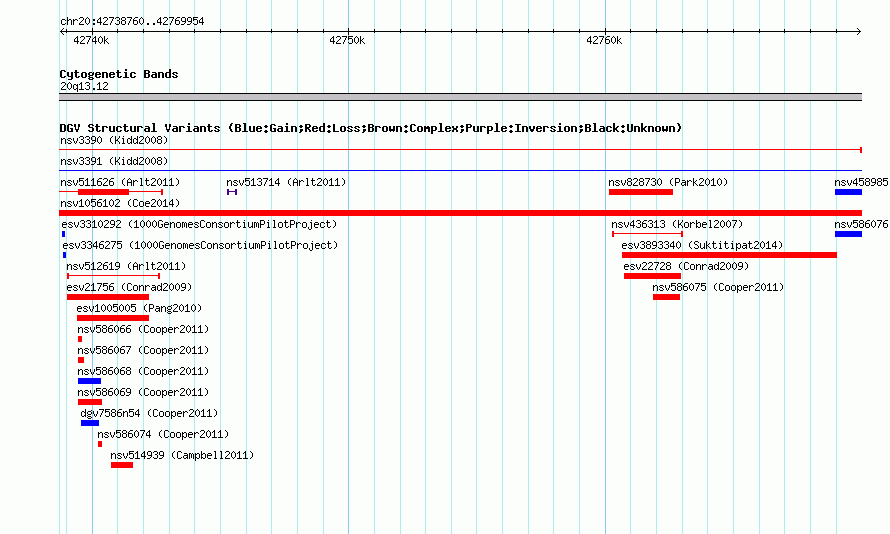Screen dimensions: 890x534
Task: Click the left arrow of the ruler
Action: (63, 31)
